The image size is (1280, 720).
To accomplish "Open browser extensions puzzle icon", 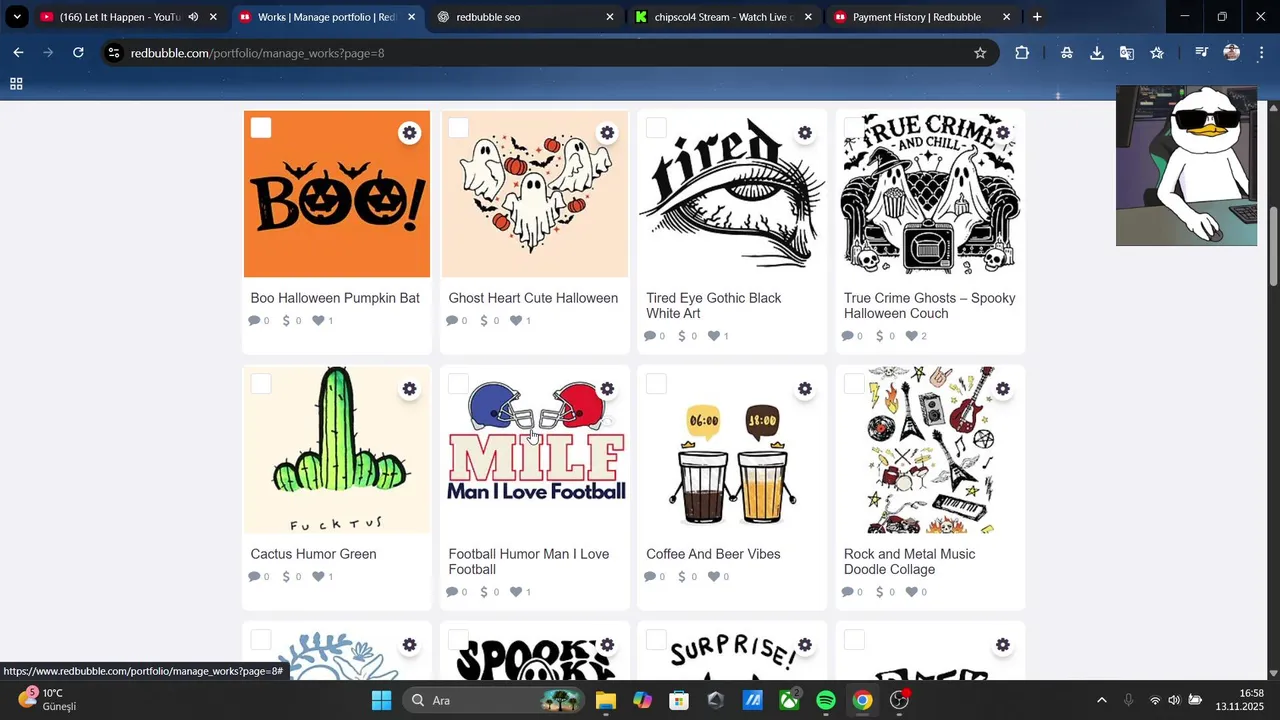I will [1022, 53].
